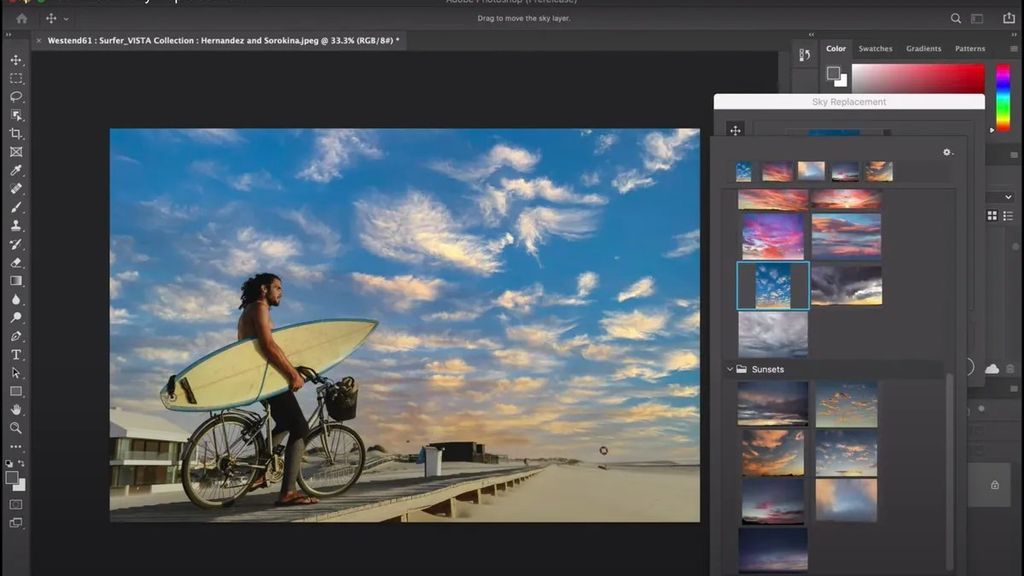This screenshot has width=1024, height=576.
Task: Switch to the Patterns tab
Action: (969, 48)
